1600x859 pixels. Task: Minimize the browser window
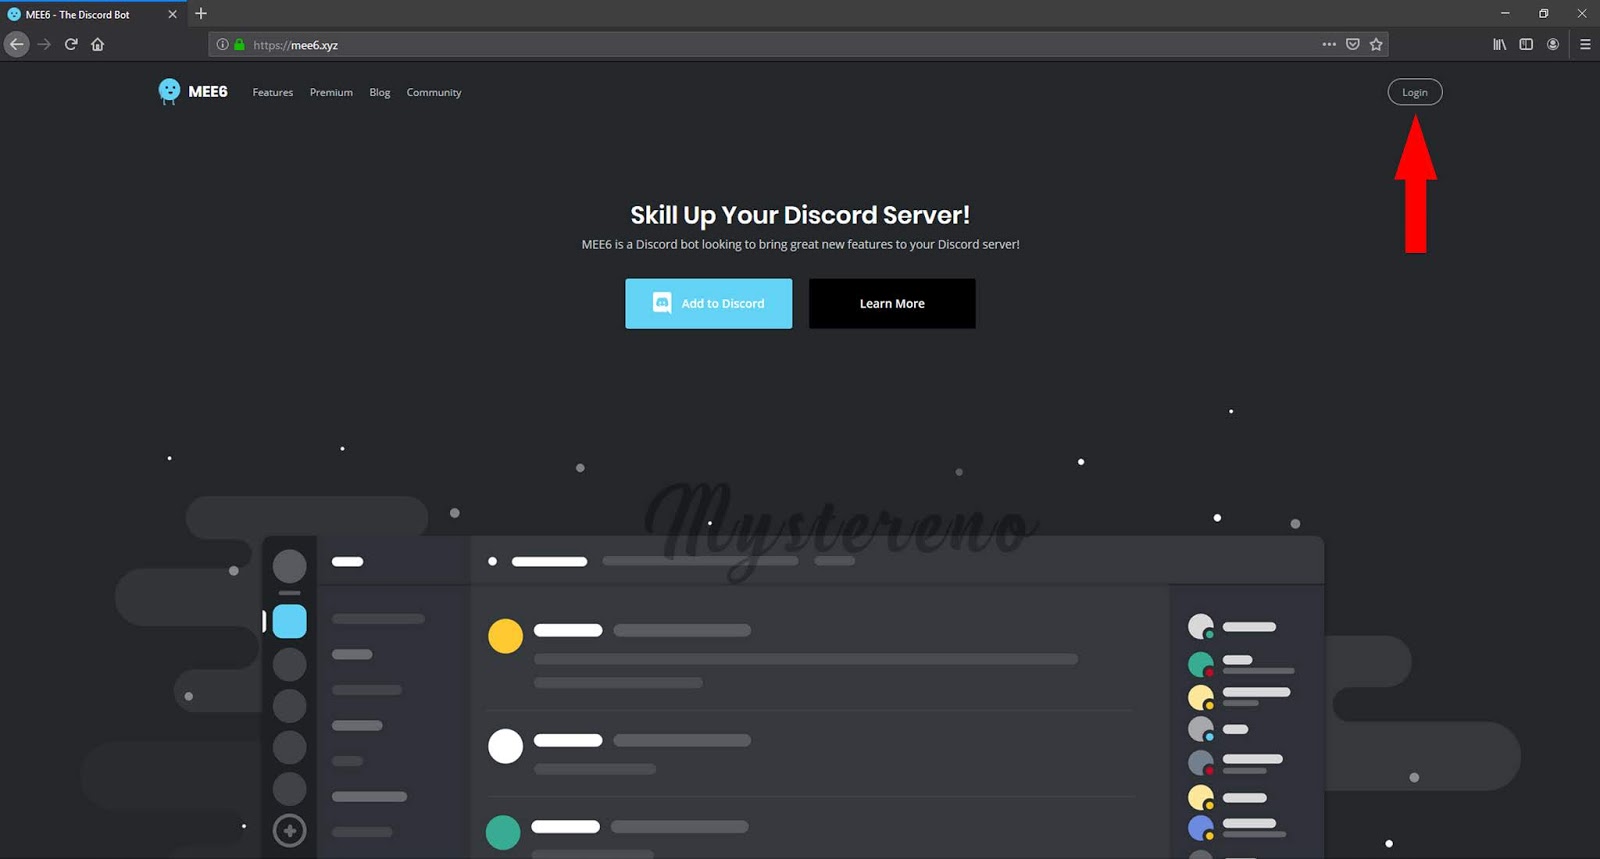click(1505, 14)
